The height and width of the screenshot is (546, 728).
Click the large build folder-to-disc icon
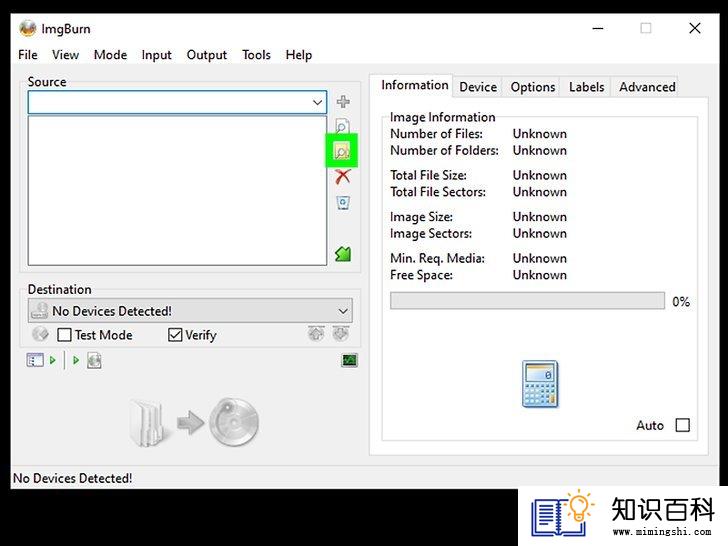point(194,422)
